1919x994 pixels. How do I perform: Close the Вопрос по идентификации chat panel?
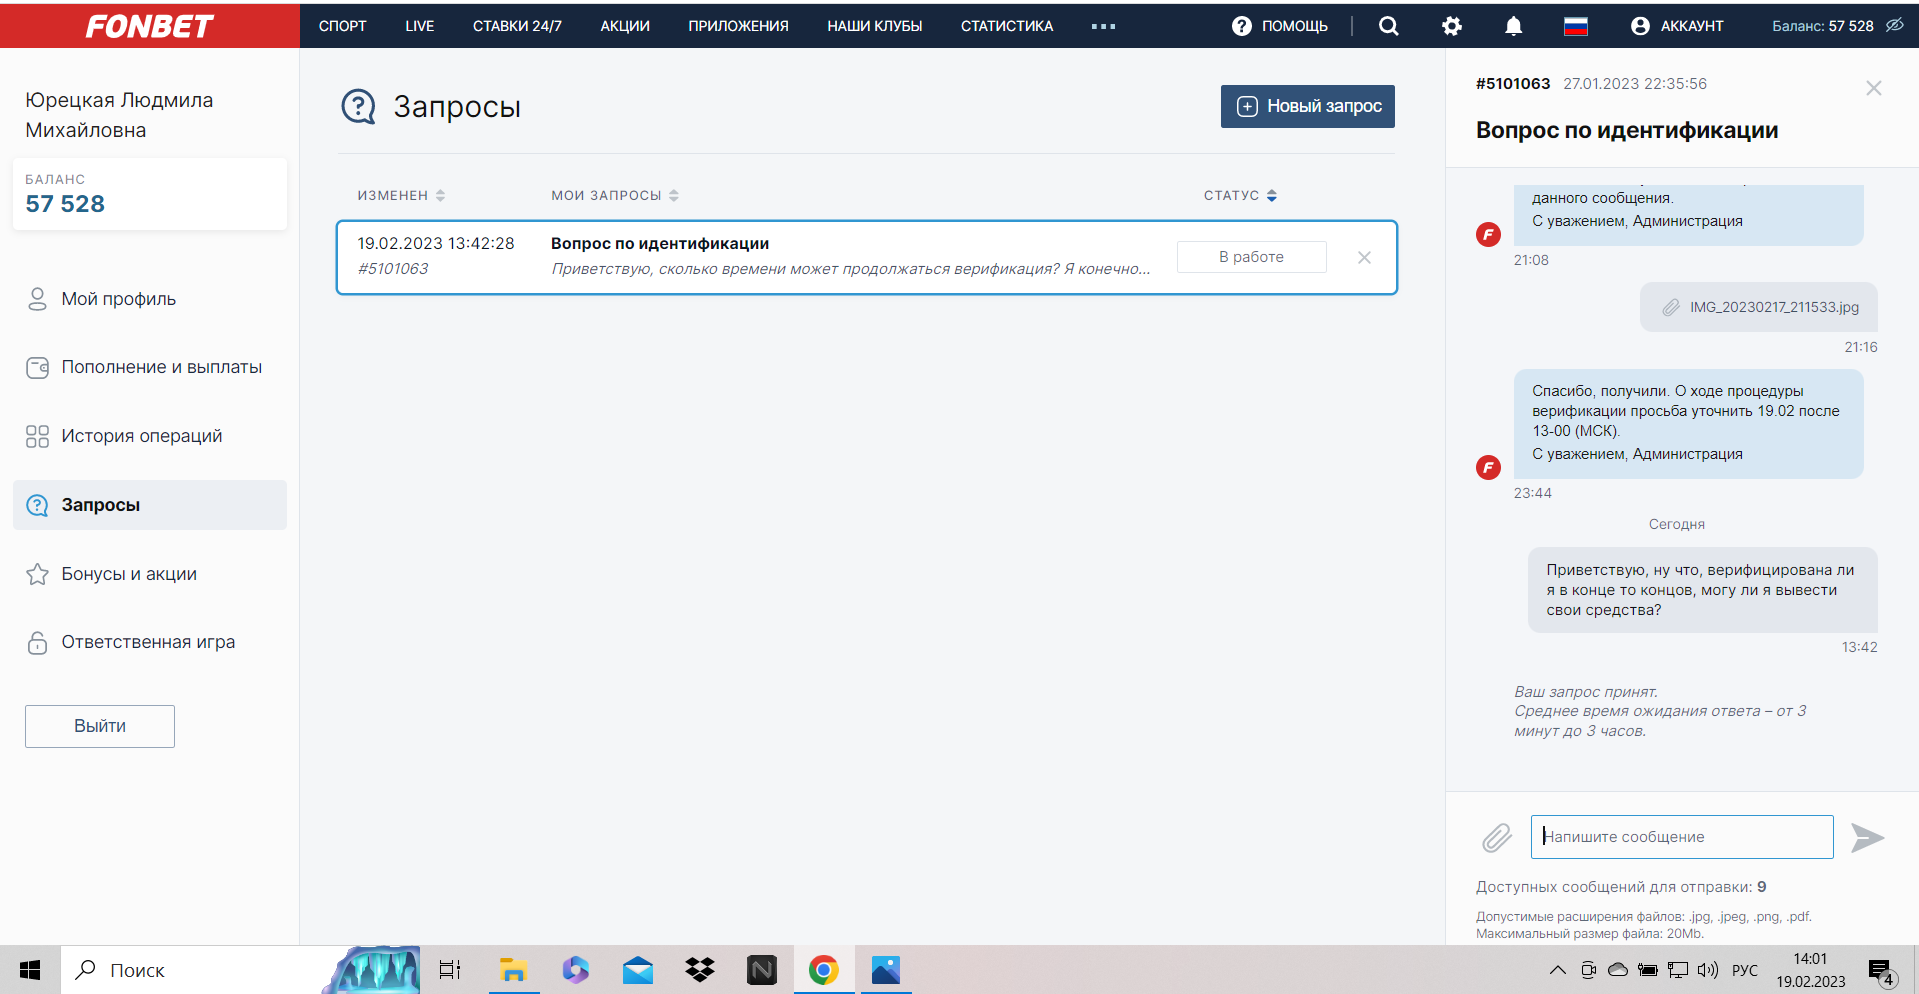click(1873, 88)
